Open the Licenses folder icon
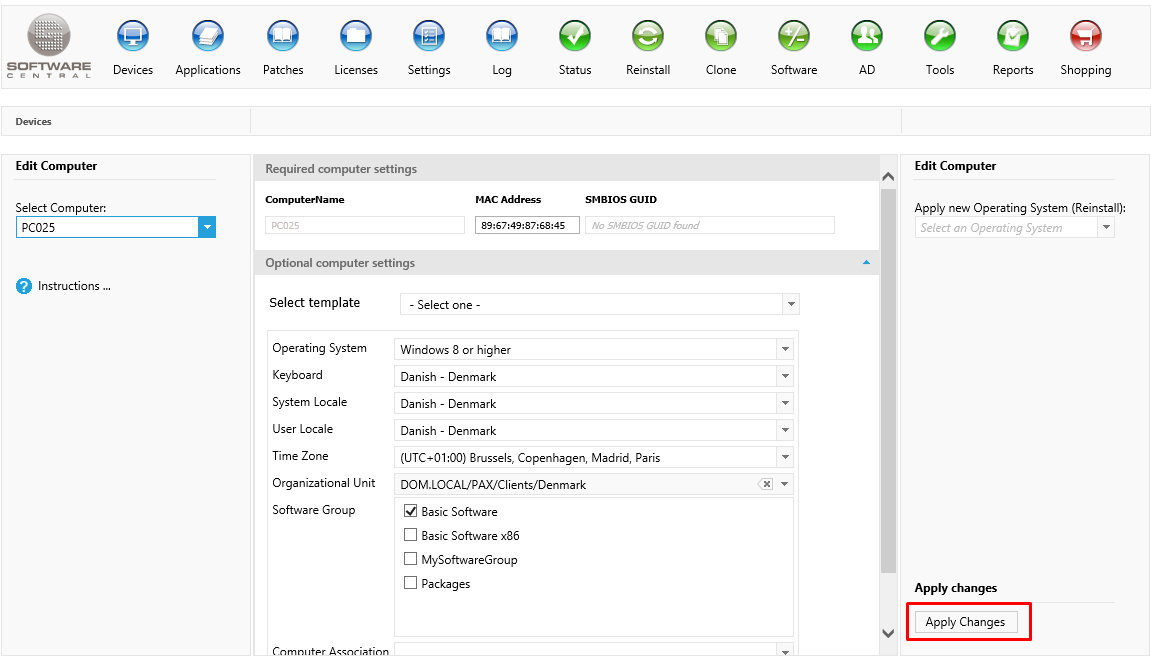 (x=356, y=38)
